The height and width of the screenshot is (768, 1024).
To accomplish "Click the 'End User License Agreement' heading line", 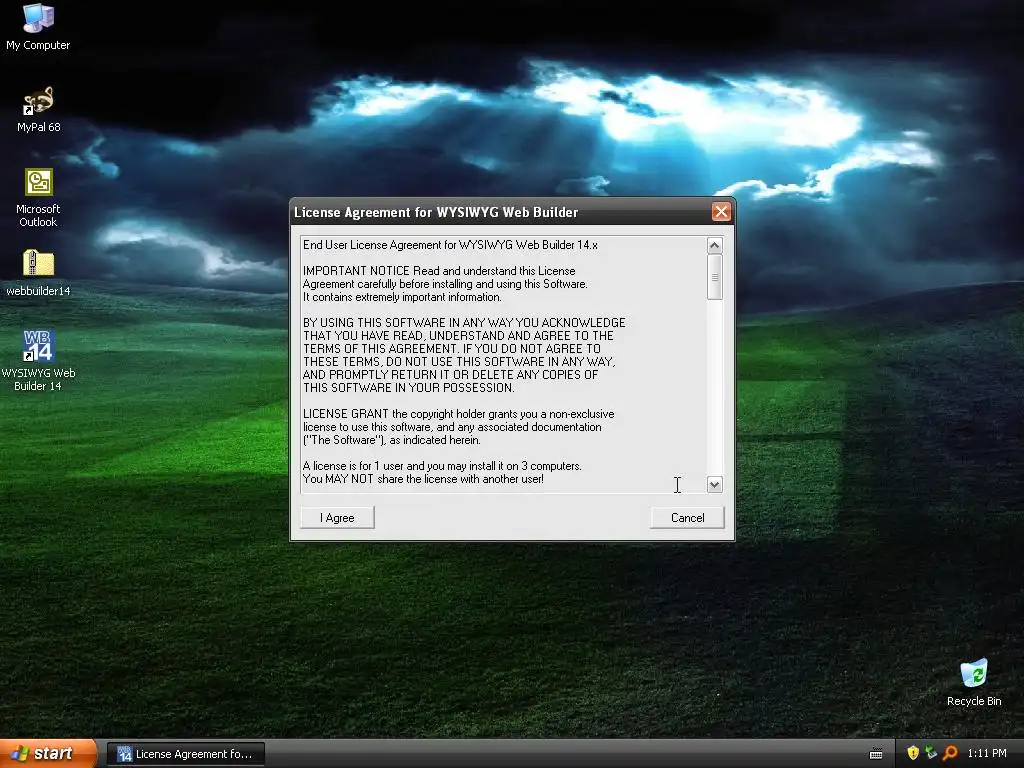I will (x=450, y=245).
